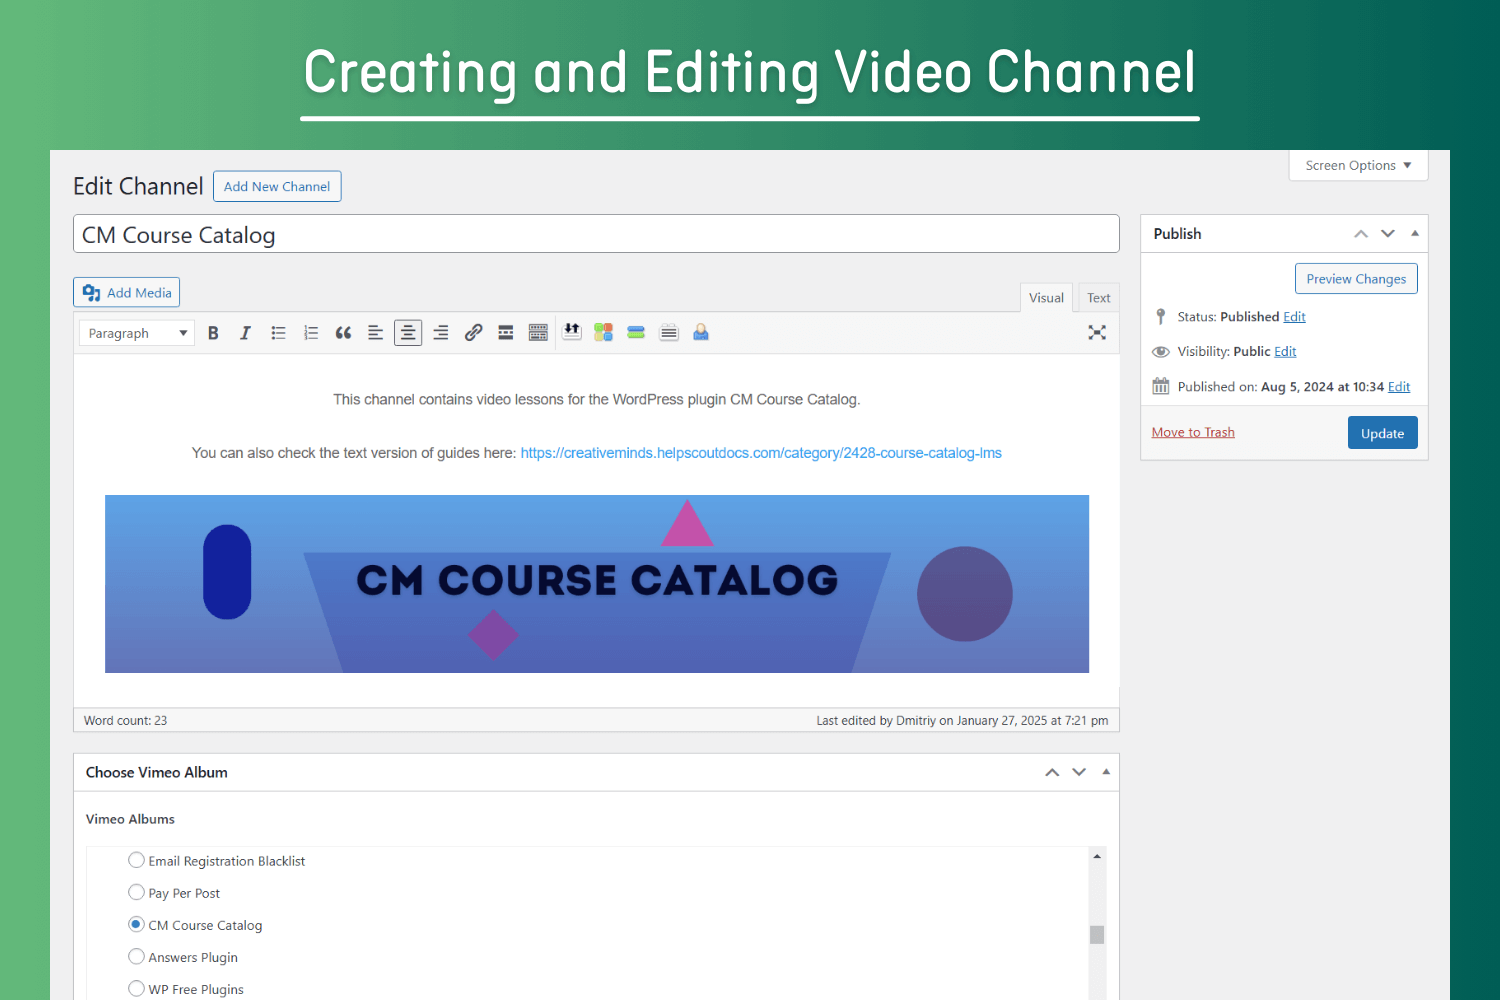This screenshot has width=1500, height=1000.
Task: Click the Add New Channel button
Action: pos(277,186)
